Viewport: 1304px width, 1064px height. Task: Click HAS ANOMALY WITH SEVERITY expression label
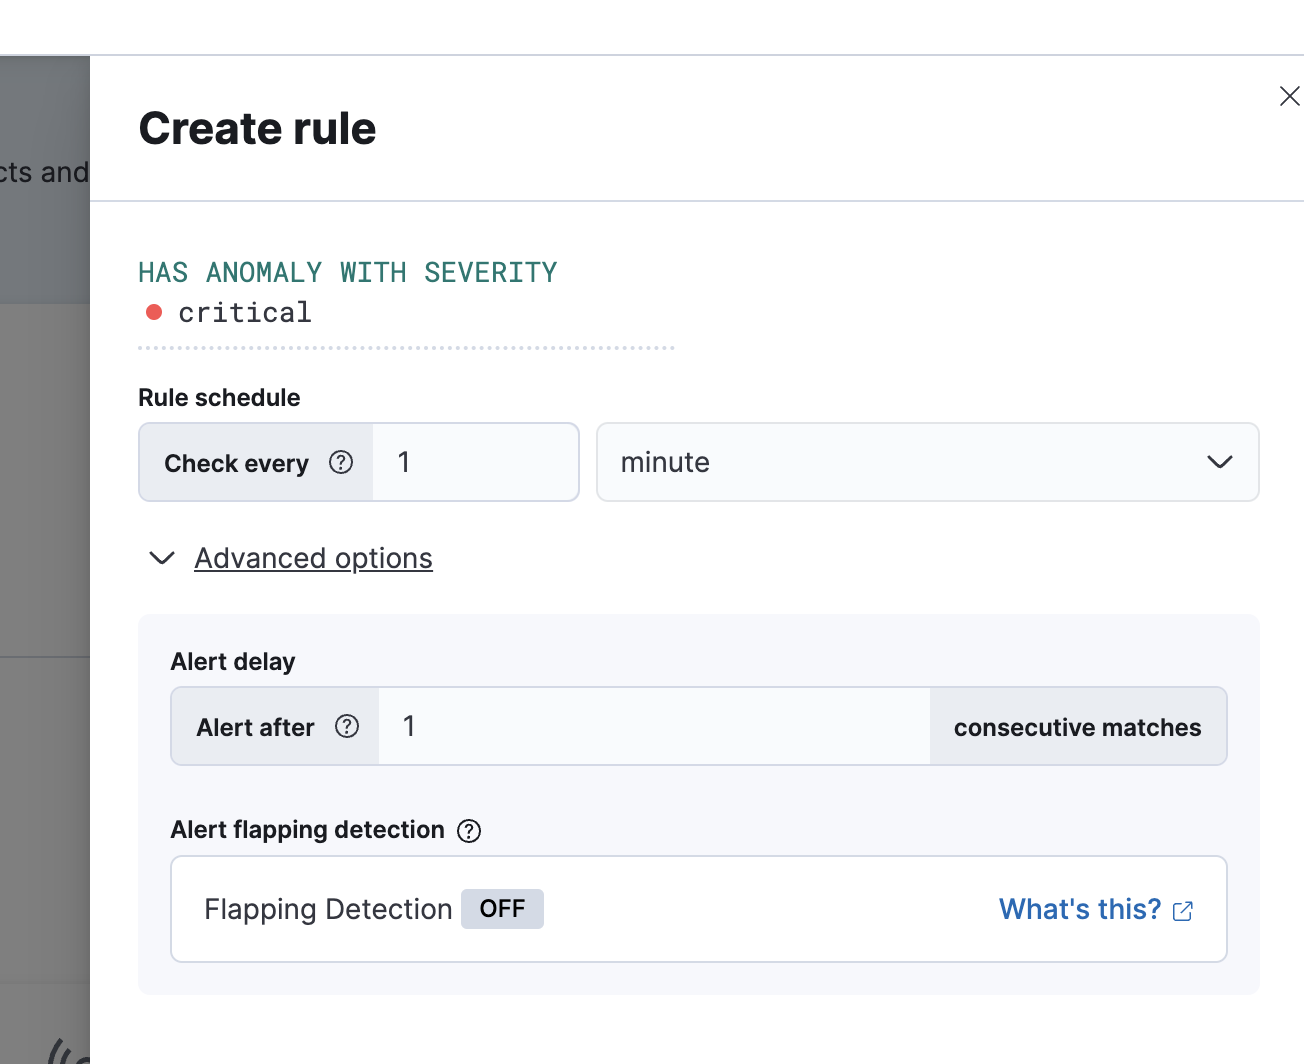[348, 272]
